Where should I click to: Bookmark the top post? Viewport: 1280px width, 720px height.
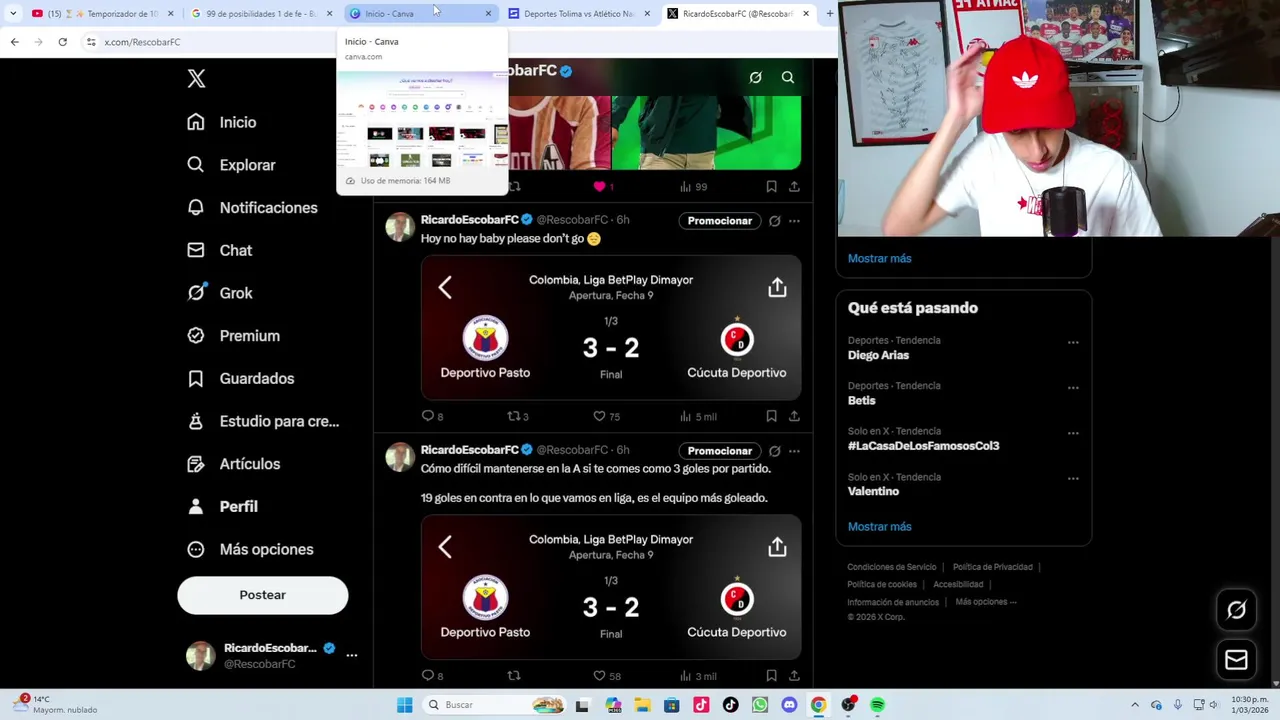[771, 187]
